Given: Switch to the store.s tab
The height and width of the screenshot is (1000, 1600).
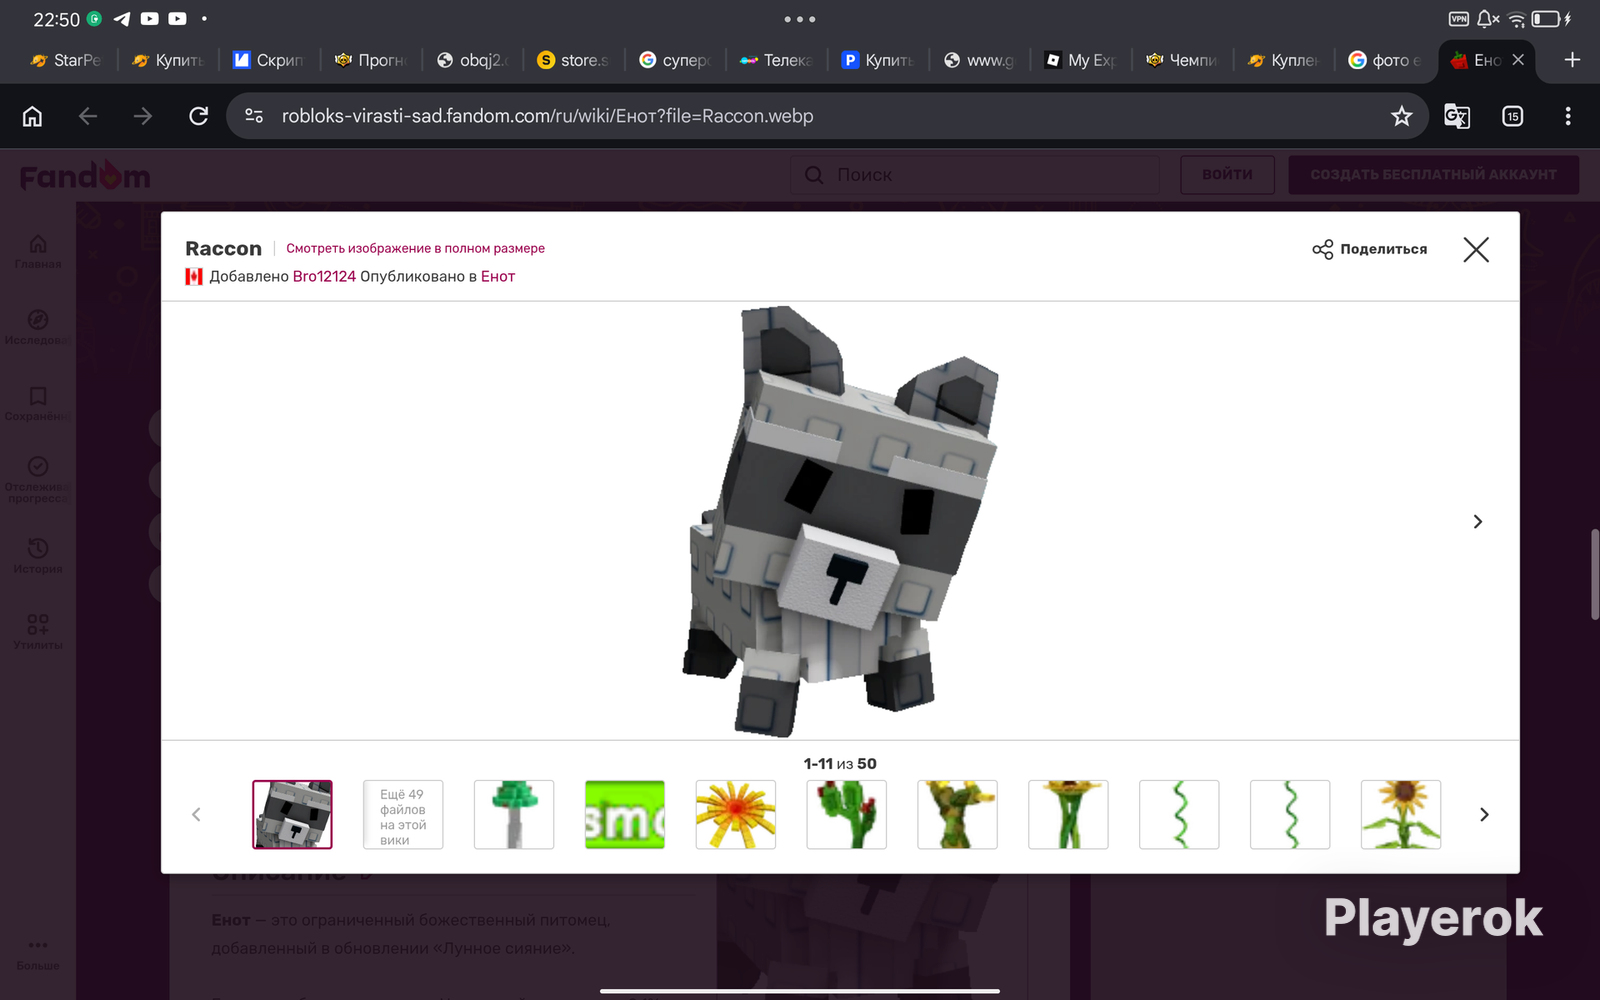Looking at the screenshot, I should [573, 60].
